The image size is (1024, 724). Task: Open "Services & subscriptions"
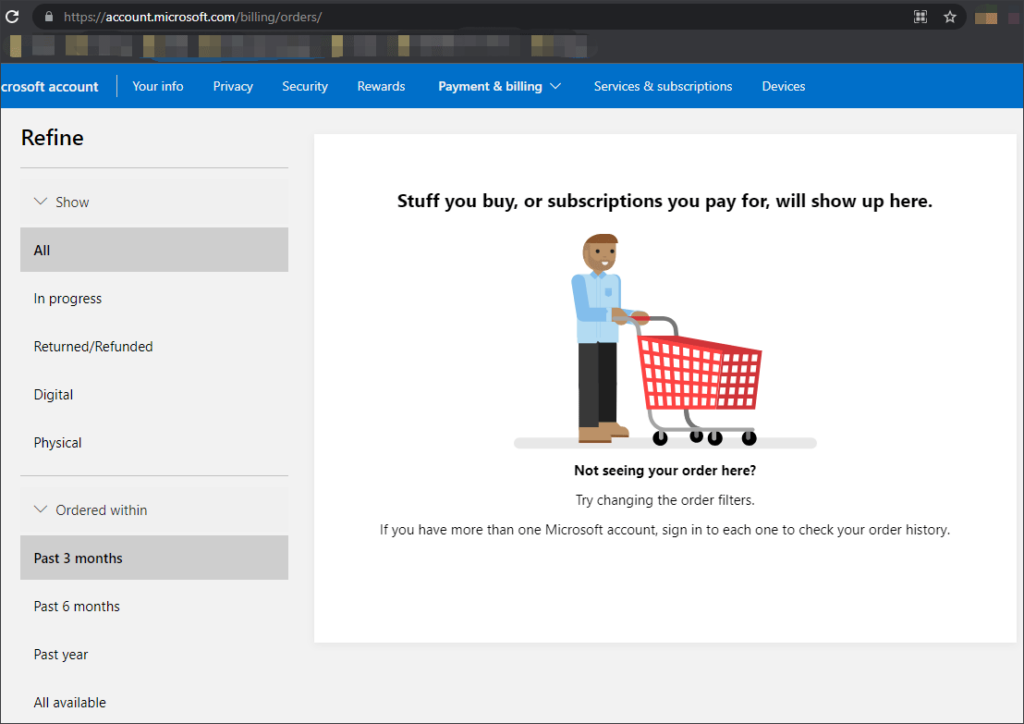pyautogui.click(x=663, y=86)
